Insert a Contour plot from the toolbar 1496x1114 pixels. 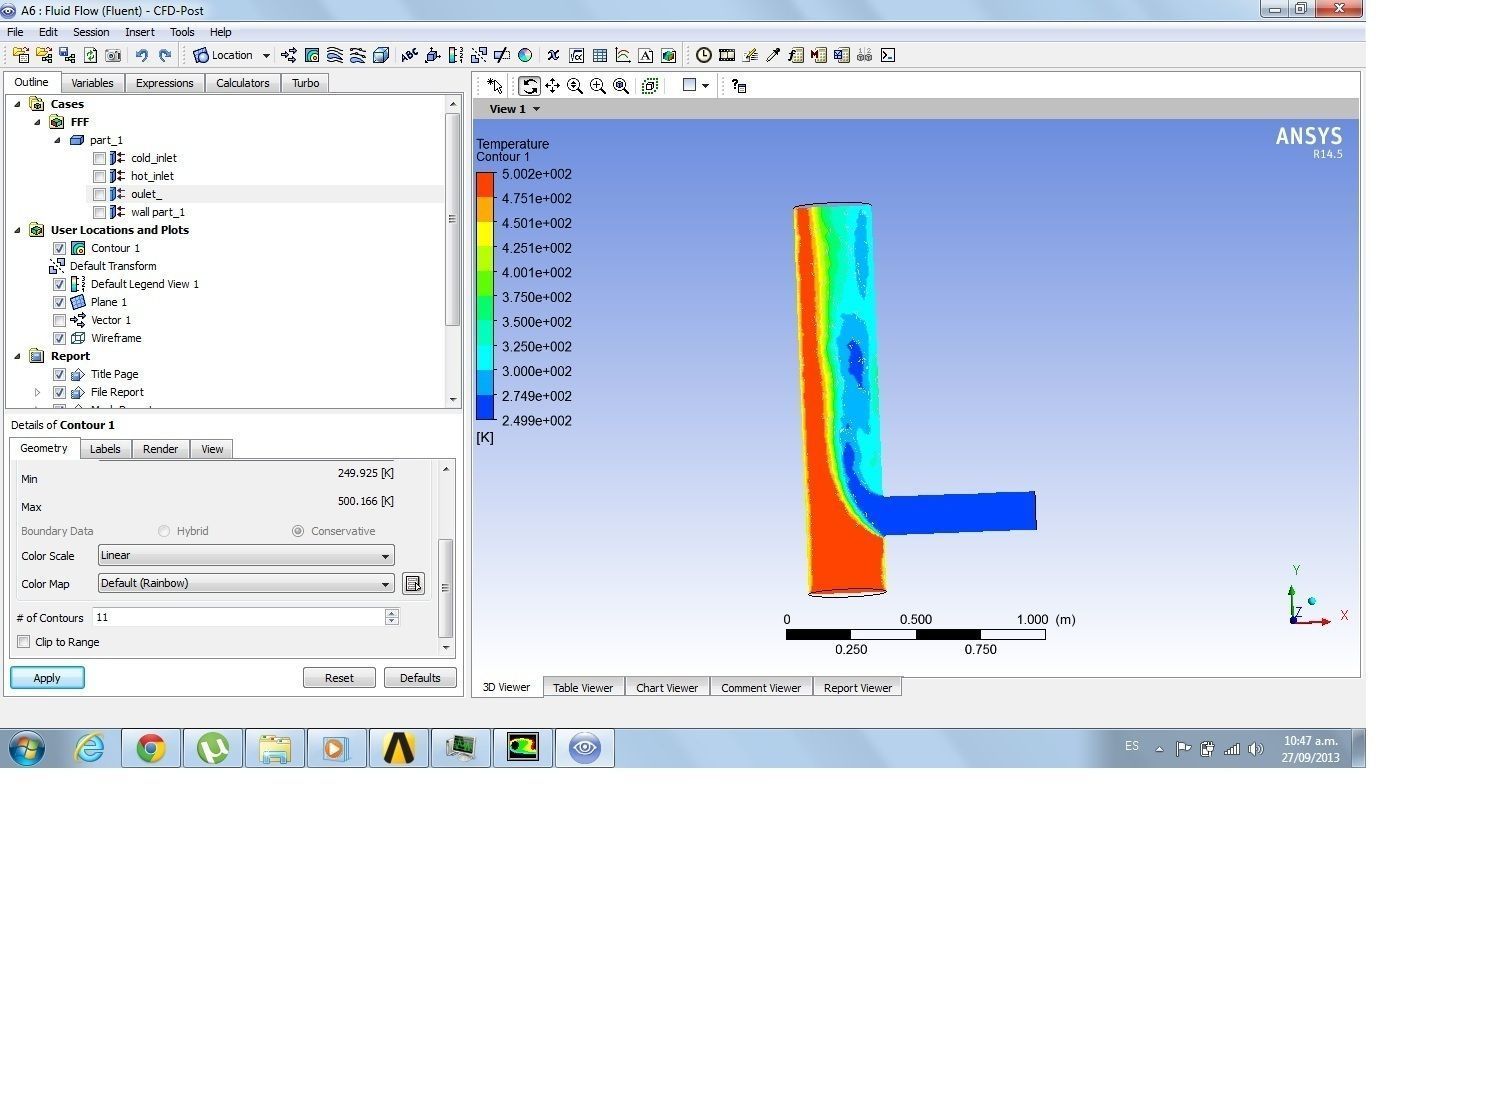point(312,55)
